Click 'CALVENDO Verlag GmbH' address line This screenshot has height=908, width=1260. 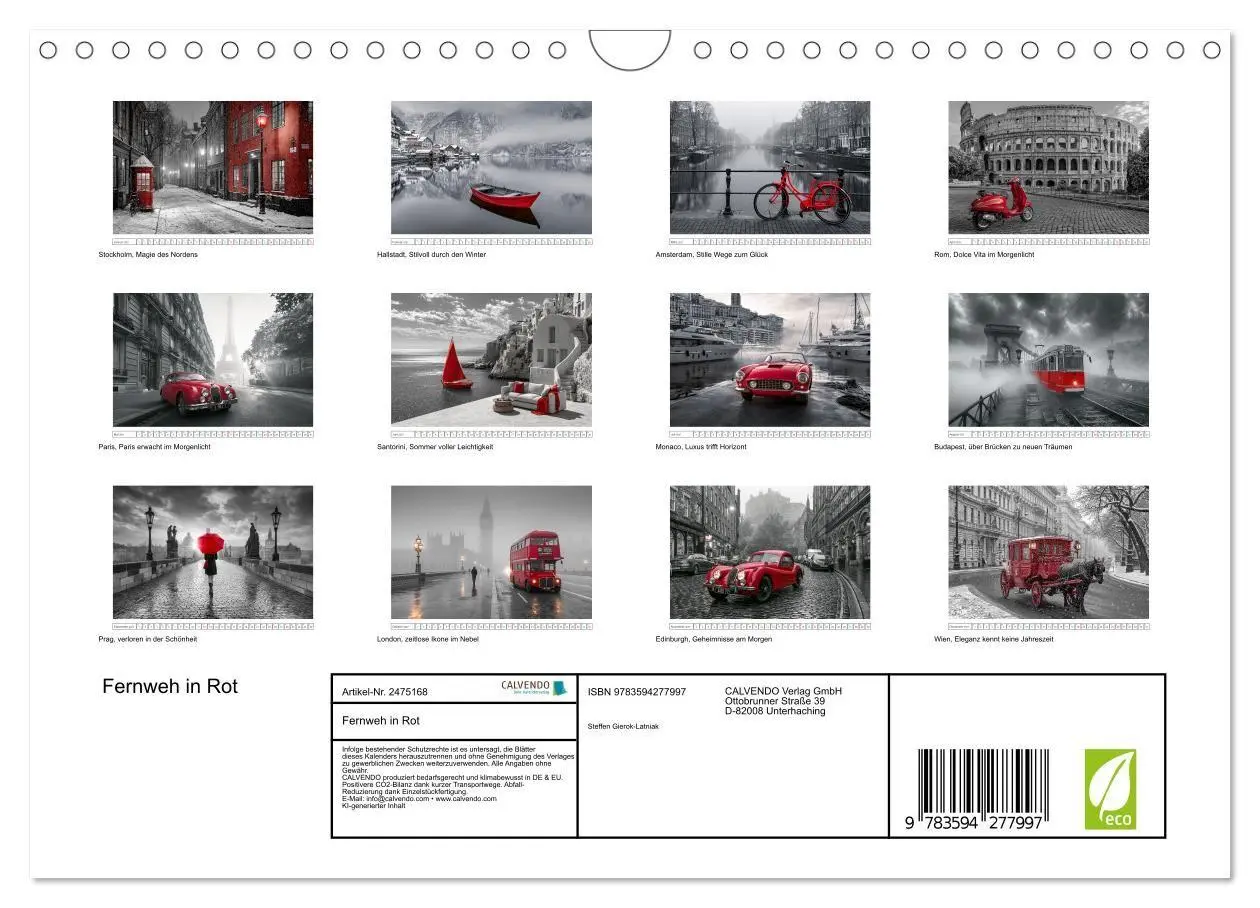coord(783,691)
